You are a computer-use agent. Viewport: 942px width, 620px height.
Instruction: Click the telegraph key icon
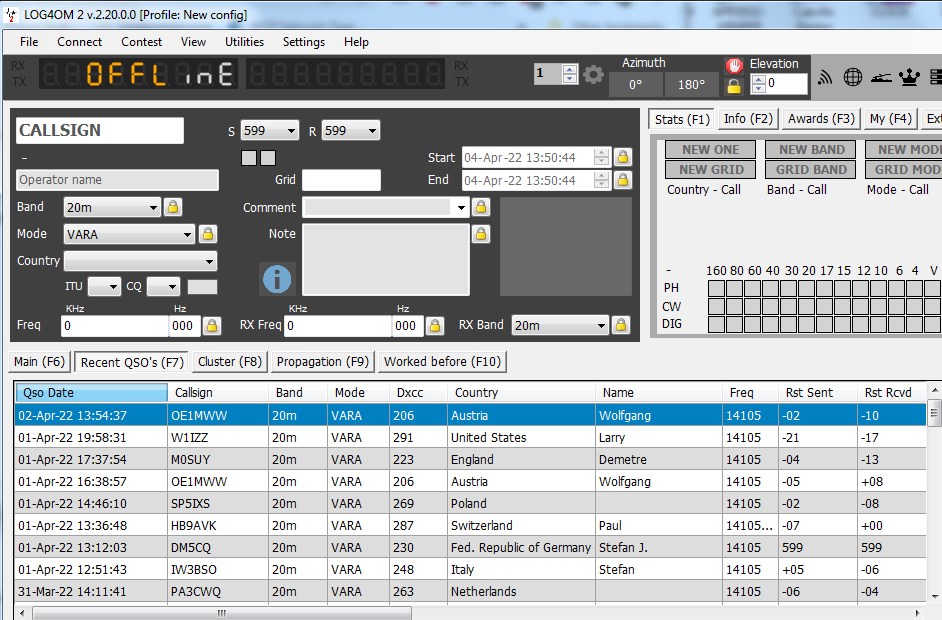(x=881, y=78)
